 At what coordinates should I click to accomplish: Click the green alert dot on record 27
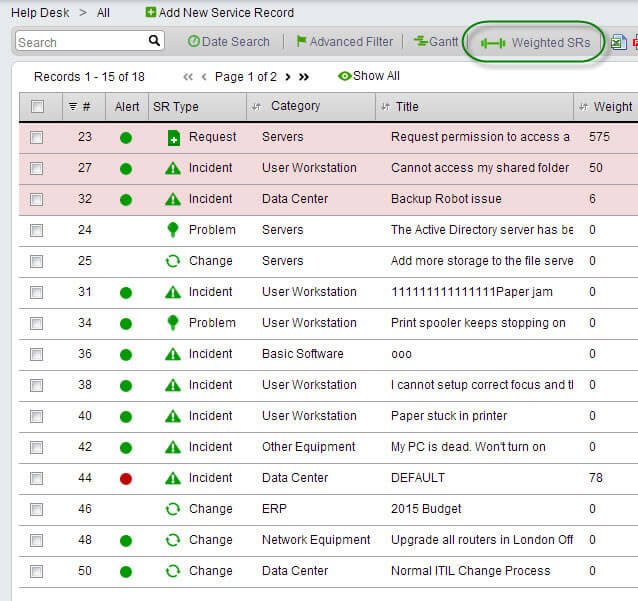tap(126, 168)
